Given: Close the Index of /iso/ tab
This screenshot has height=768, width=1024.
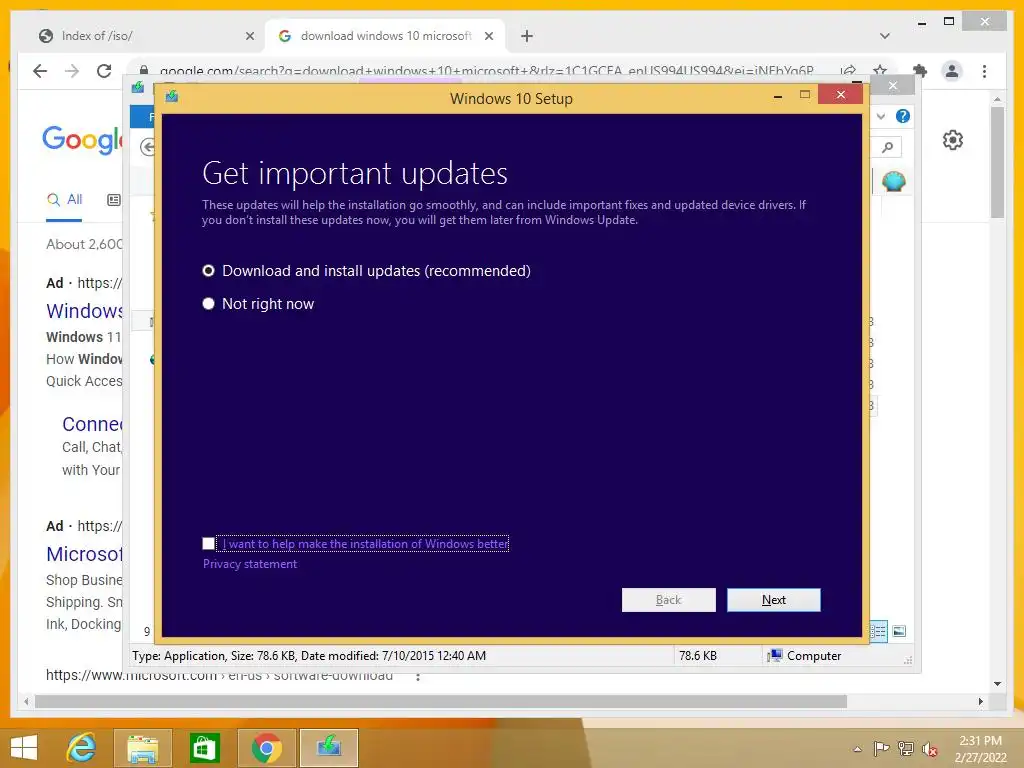Looking at the screenshot, I should [x=249, y=36].
